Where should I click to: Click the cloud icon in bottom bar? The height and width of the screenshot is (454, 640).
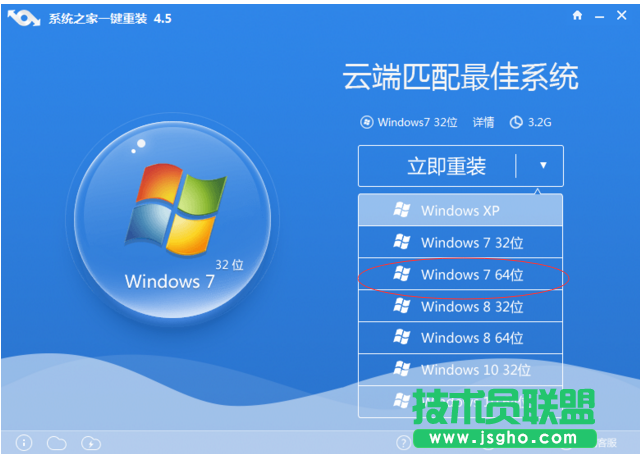57,442
